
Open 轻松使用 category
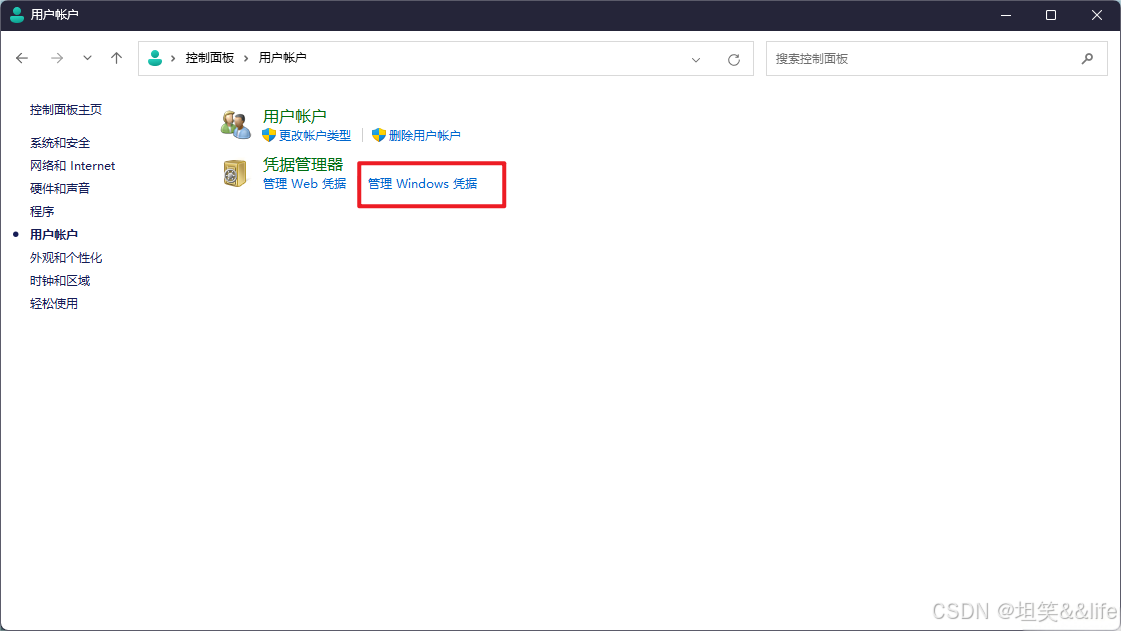click(54, 304)
